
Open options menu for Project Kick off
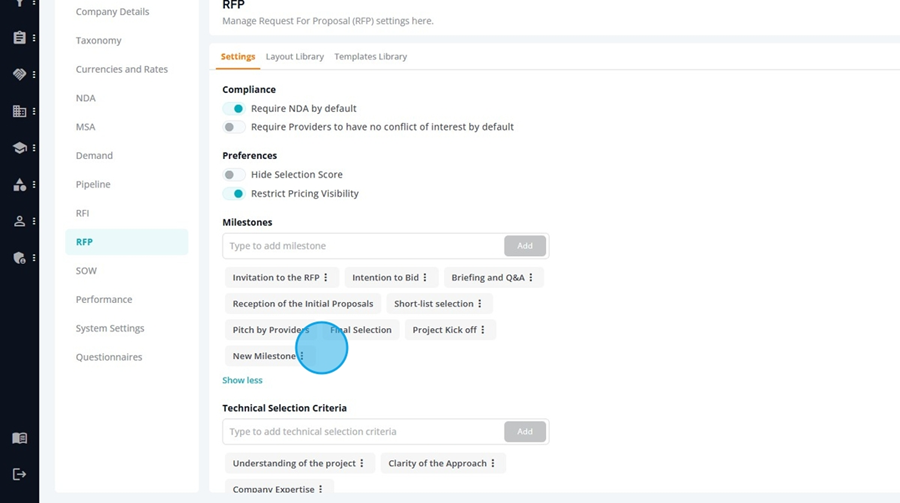pos(483,330)
